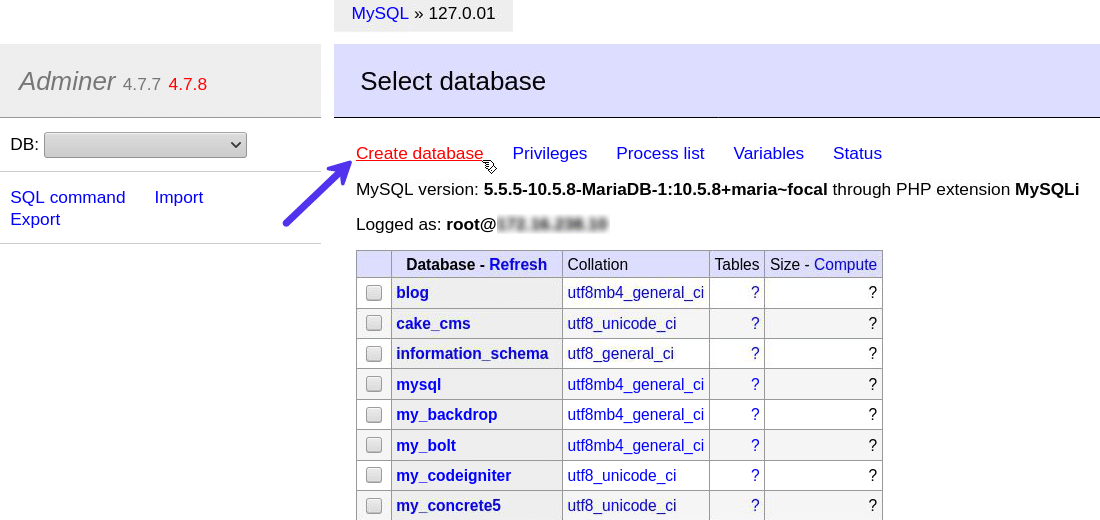
Task: View server Variables
Action: coord(768,153)
